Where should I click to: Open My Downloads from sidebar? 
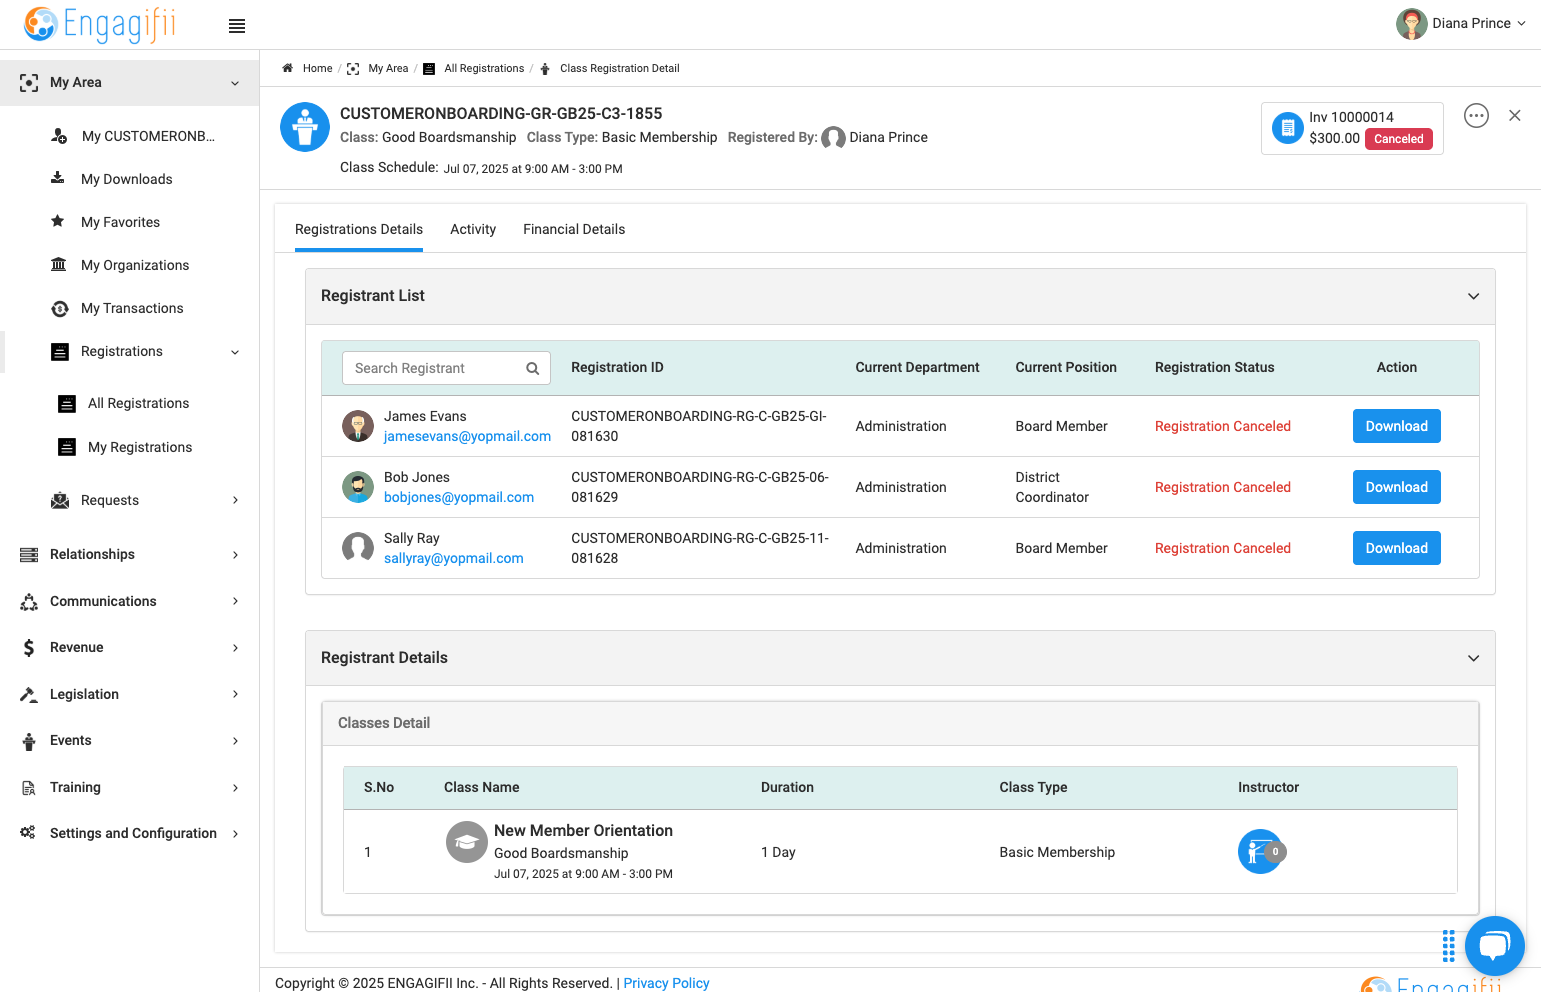click(x=127, y=179)
